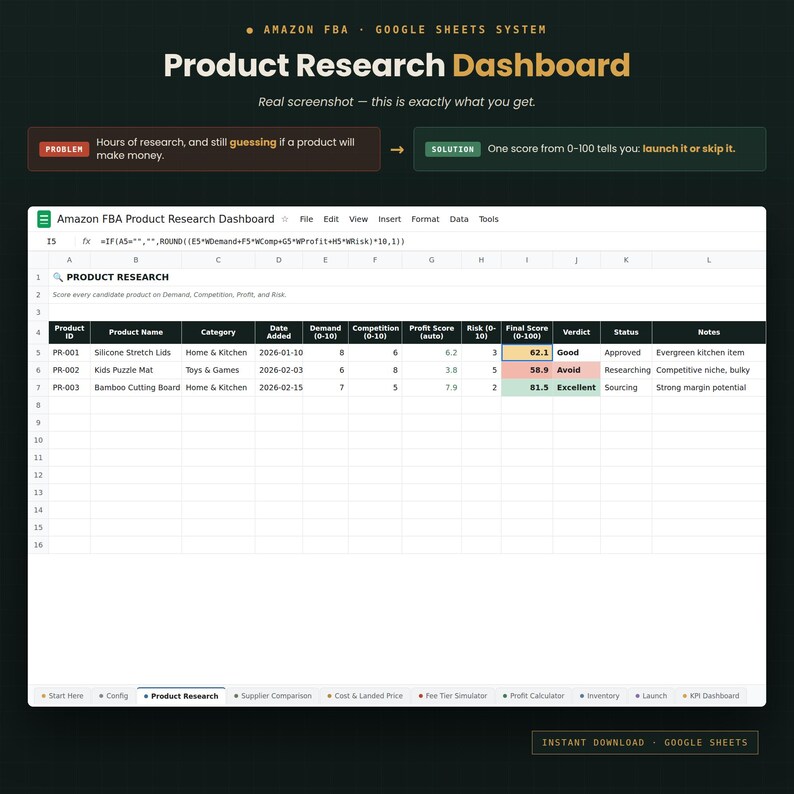Select the Bamboo Cutting Board cell
794x794 pixels.
136,387
